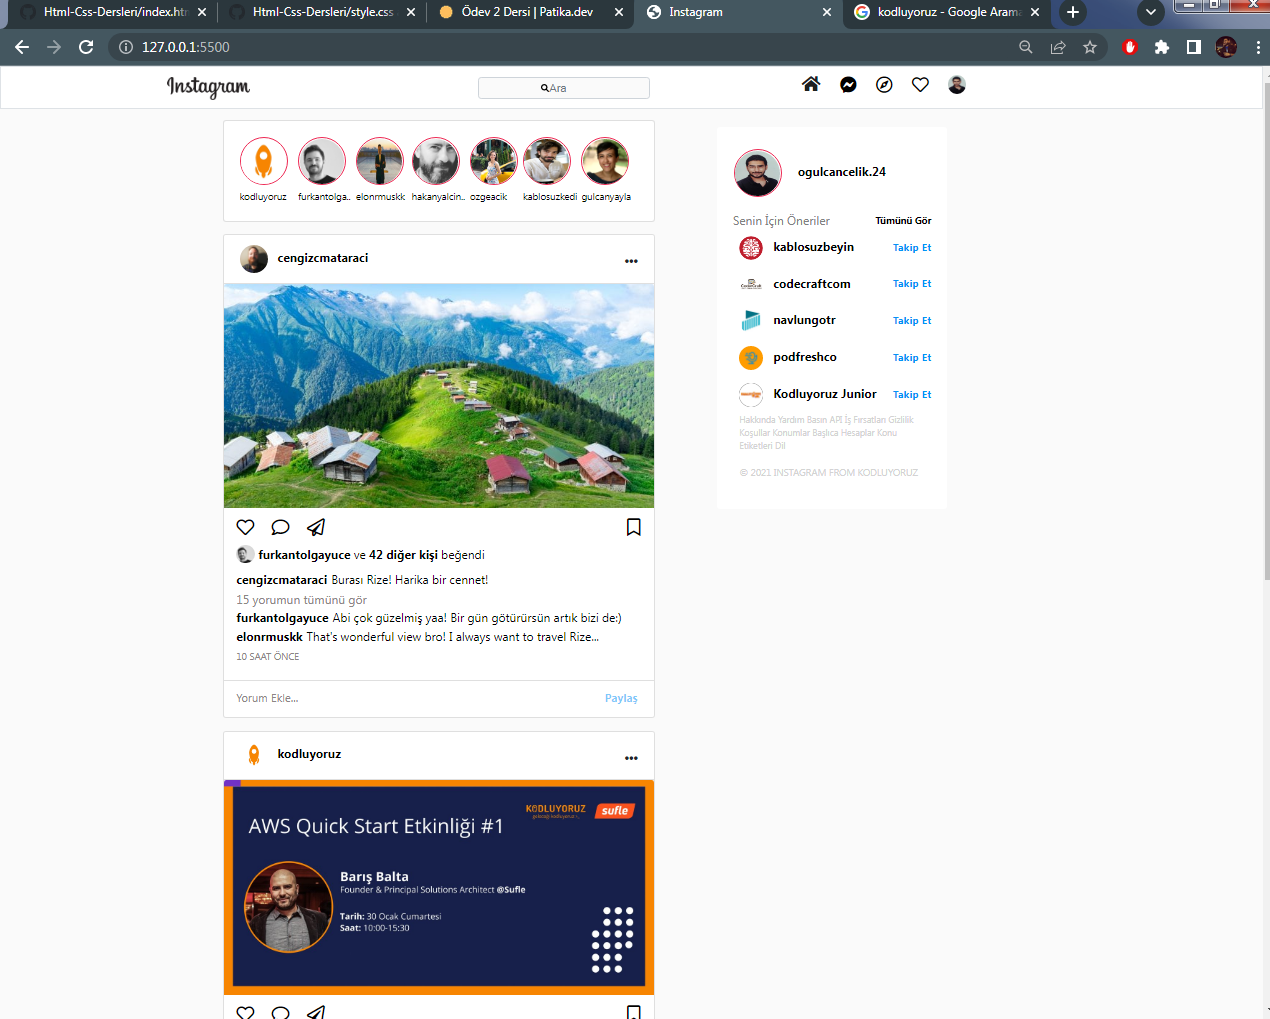This screenshot has height=1019, width=1270.
Task: Follow codecraftcom with Takip Et
Action: pyautogui.click(x=912, y=284)
